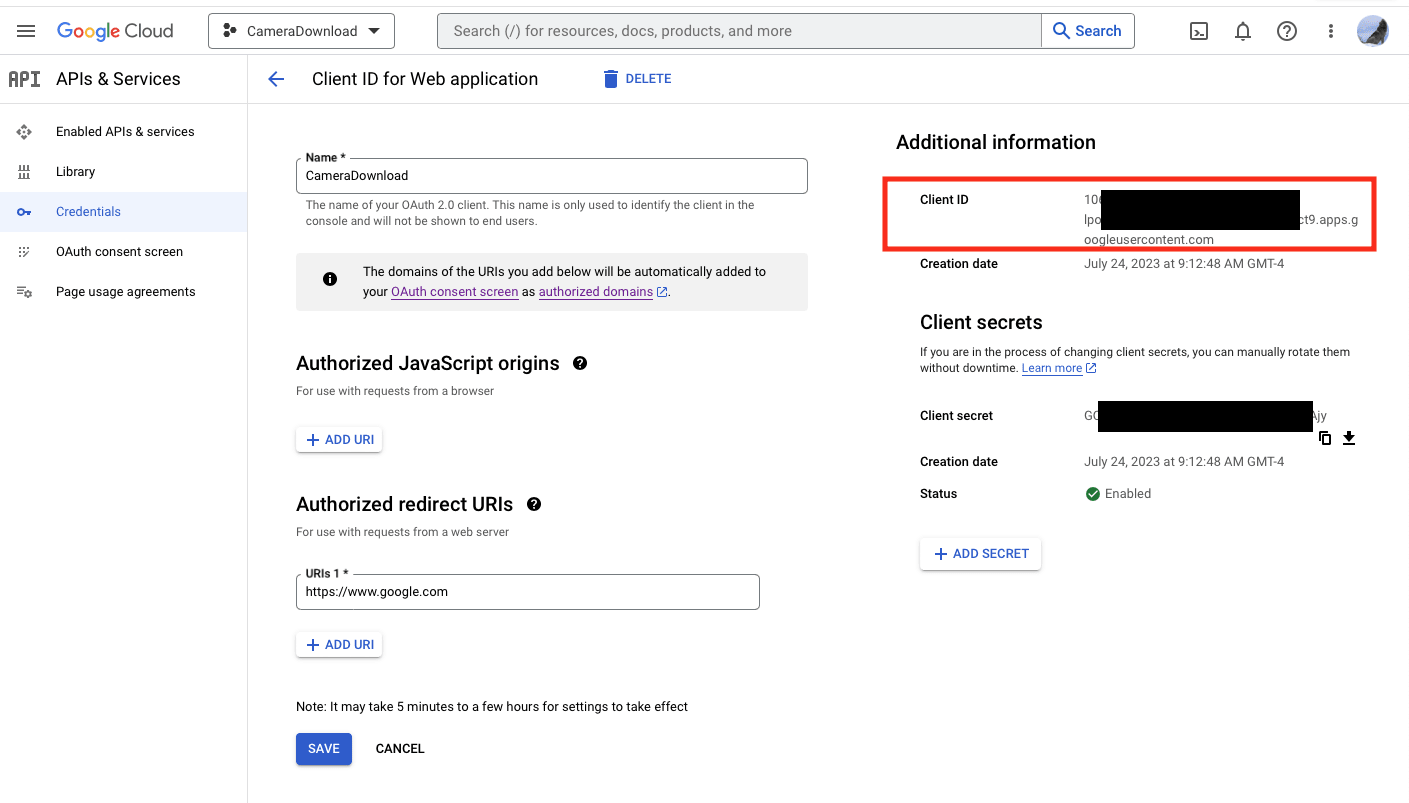
Task: Show help for Authorized JavaScript origins
Action: pyautogui.click(x=580, y=363)
